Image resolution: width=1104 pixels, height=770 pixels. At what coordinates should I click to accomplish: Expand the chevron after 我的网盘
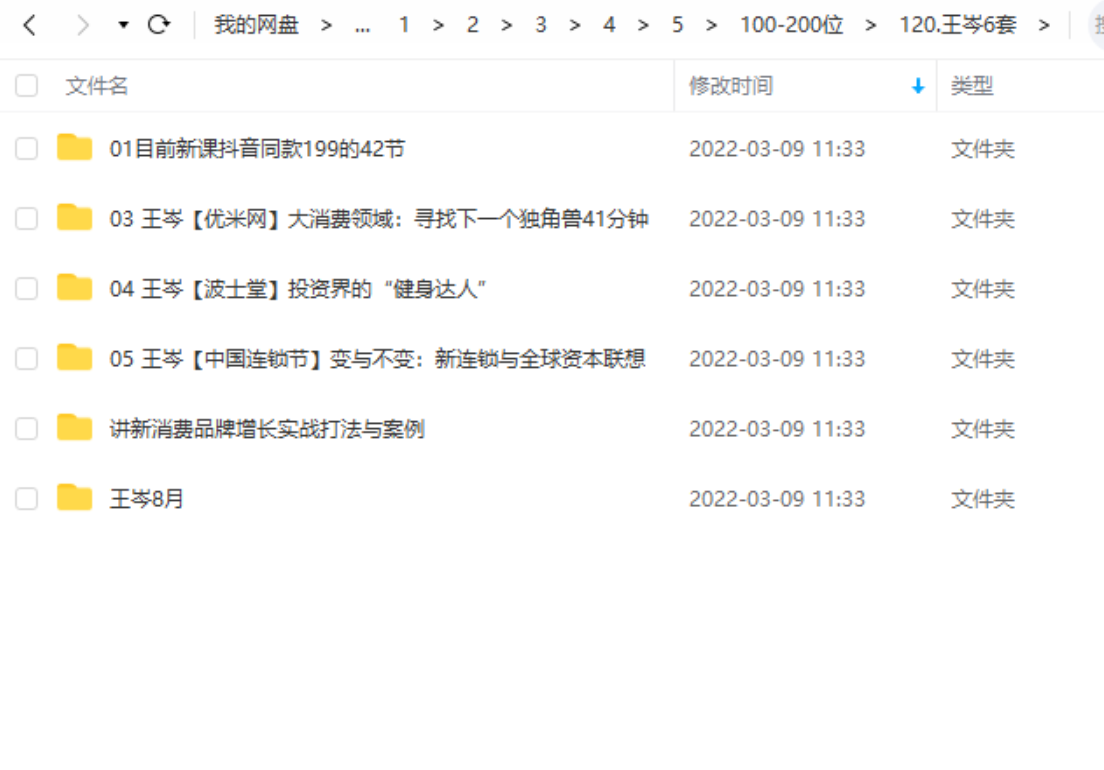(326, 25)
